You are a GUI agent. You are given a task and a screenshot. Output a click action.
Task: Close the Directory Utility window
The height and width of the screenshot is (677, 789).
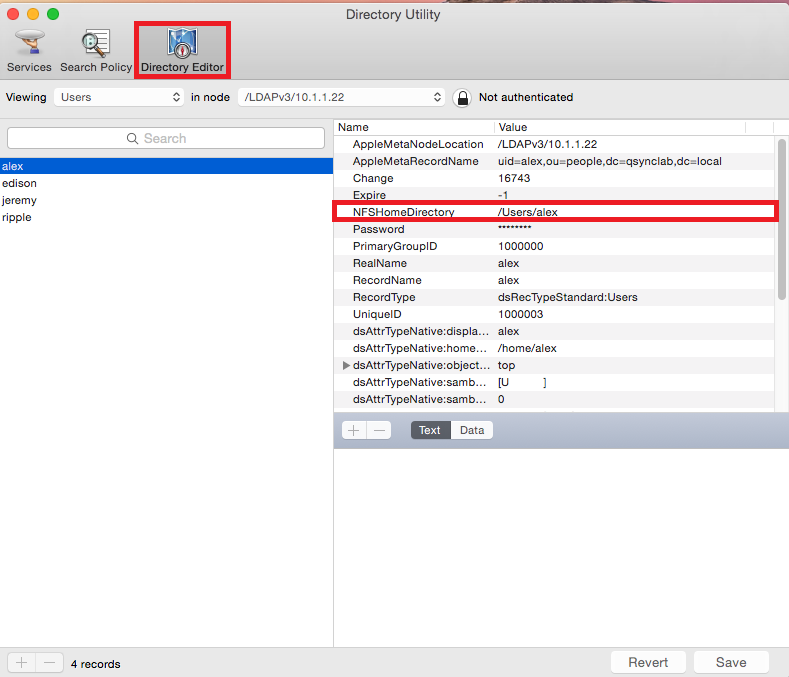pyautogui.click(x=13, y=14)
